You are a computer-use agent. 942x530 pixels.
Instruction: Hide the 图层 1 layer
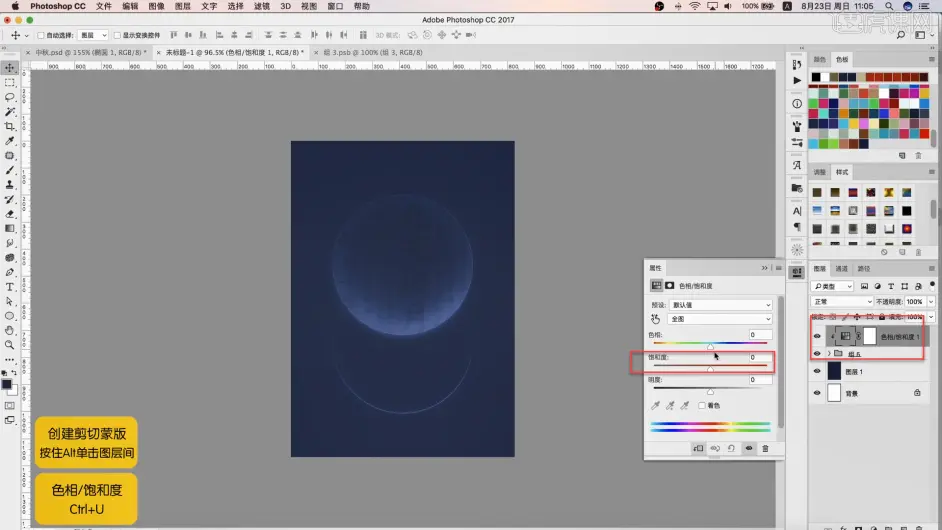point(817,371)
